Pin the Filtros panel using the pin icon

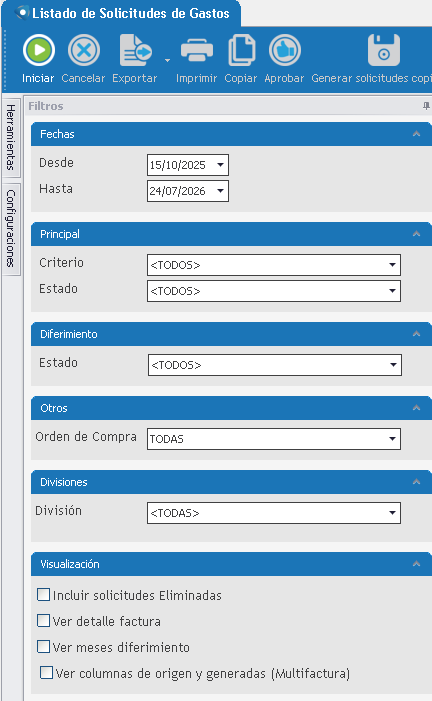tap(426, 106)
